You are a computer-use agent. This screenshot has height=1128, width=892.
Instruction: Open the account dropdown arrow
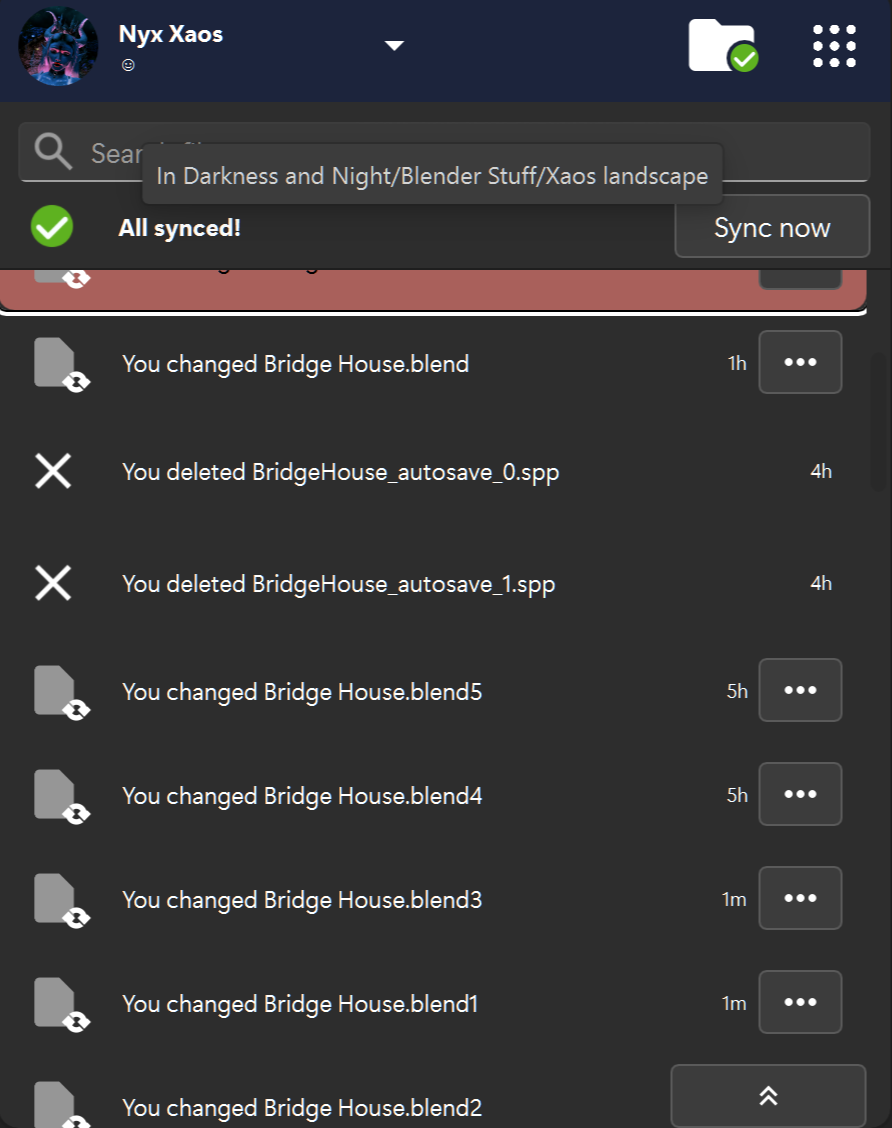395,45
